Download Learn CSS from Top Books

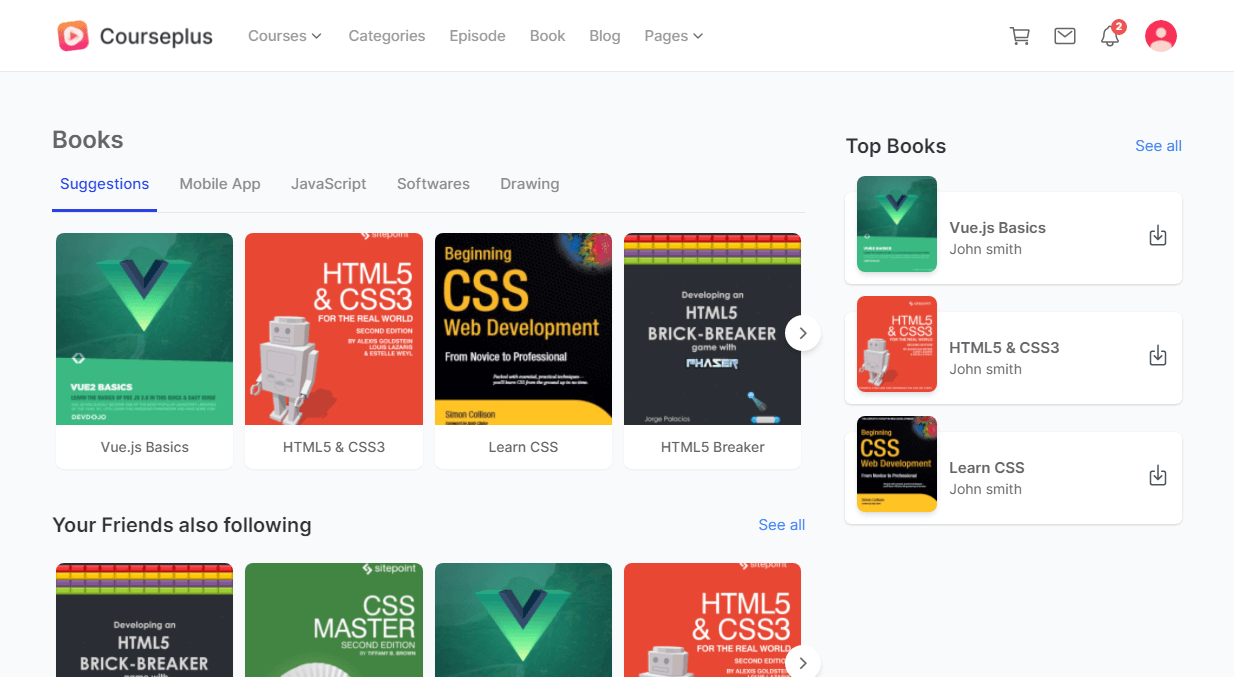[x=1157, y=476]
